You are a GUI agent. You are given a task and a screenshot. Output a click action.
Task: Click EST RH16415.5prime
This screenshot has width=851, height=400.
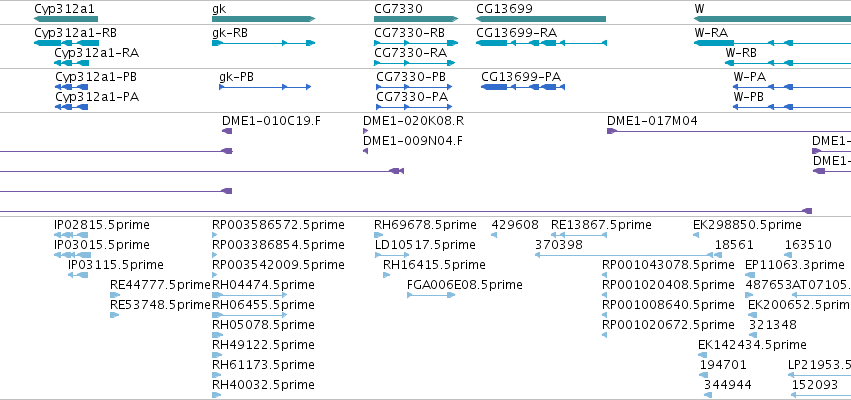pos(386,275)
